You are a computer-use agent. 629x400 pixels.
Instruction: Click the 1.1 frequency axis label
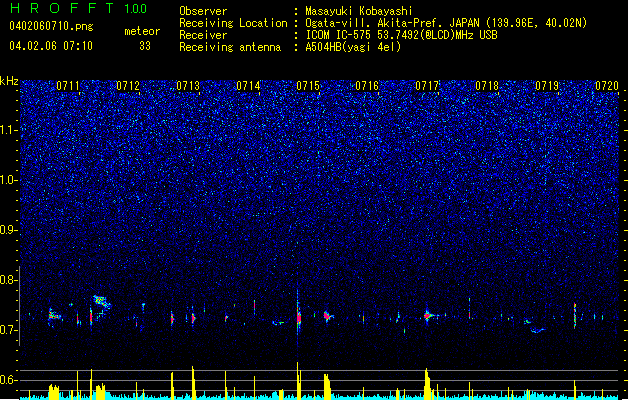click(x=8, y=130)
